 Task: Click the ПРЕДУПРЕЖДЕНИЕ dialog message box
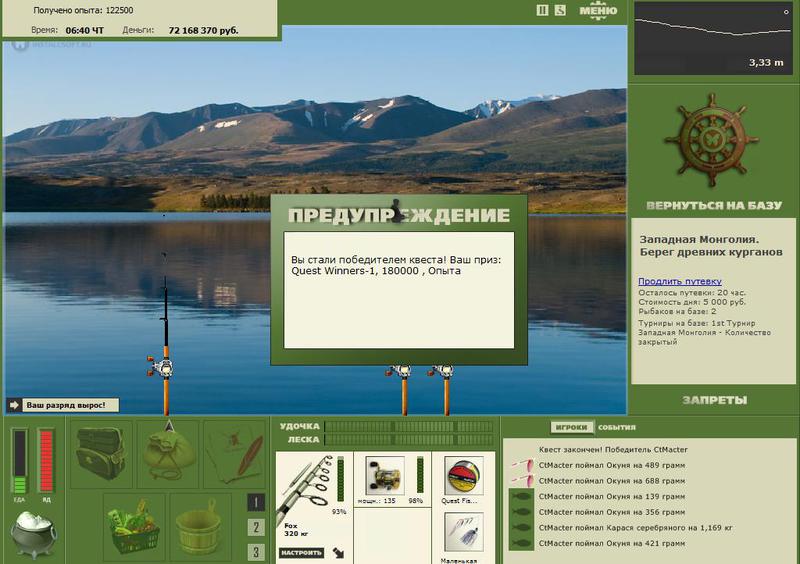point(399,290)
